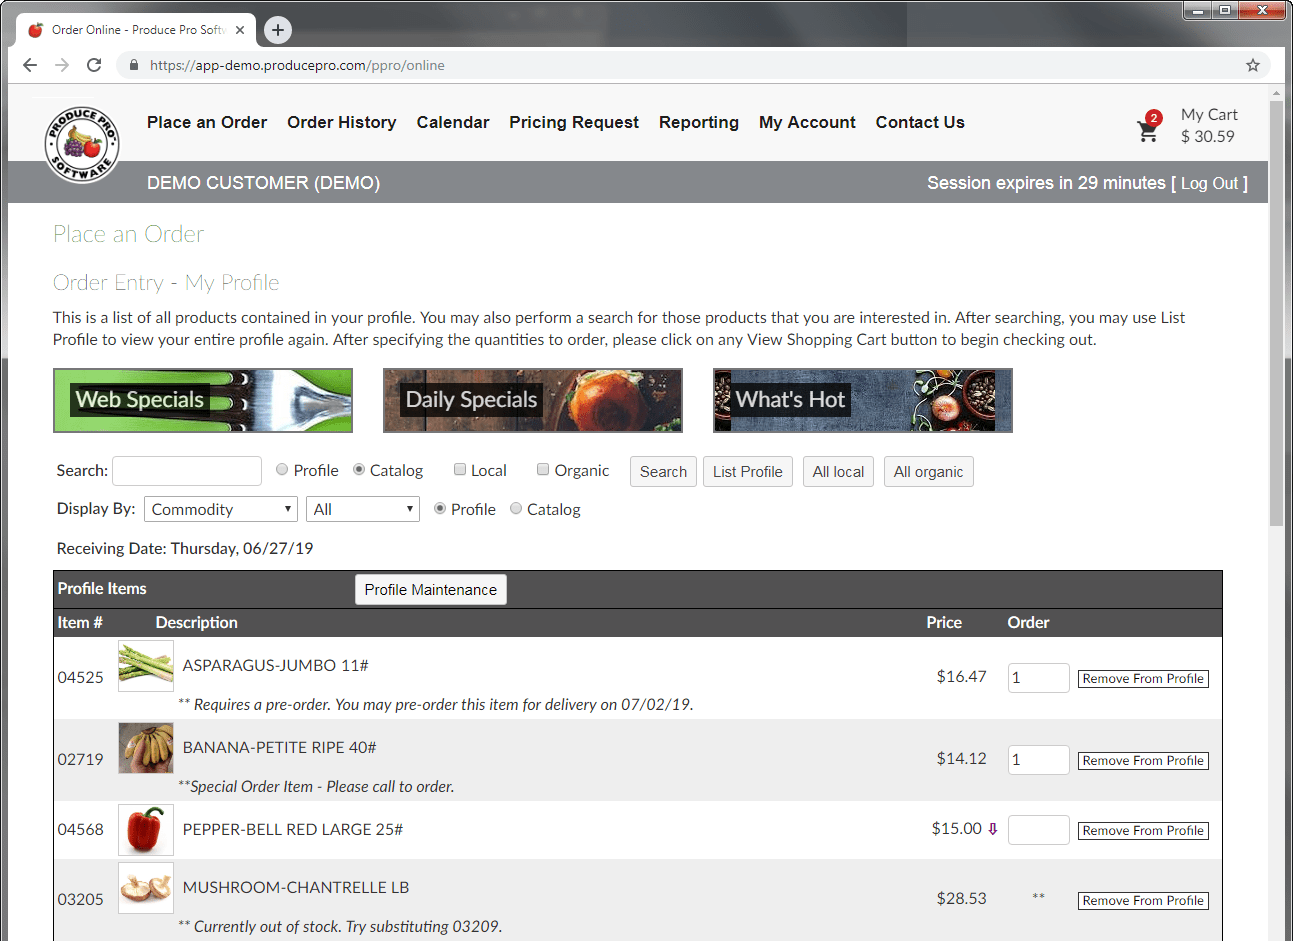Open the Commodity dropdown
Viewport: 1293px width, 941px height.
point(220,508)
